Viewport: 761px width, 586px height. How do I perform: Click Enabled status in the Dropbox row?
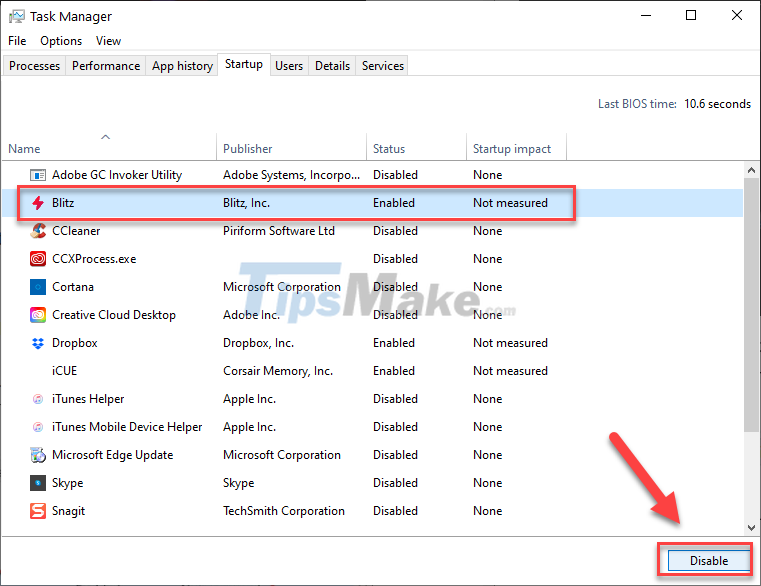[x=394, y=343]
